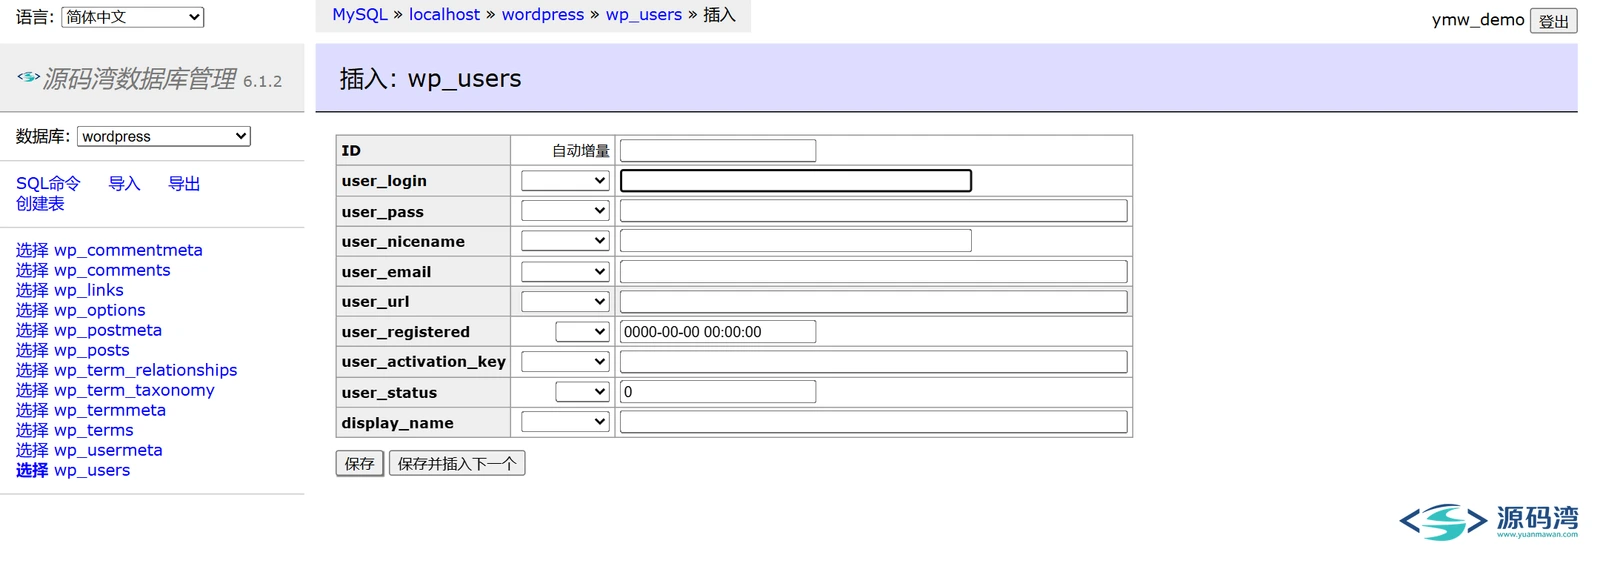
Task: Click the 源码湾数据库管理 title text
Action: coord(140,79)
